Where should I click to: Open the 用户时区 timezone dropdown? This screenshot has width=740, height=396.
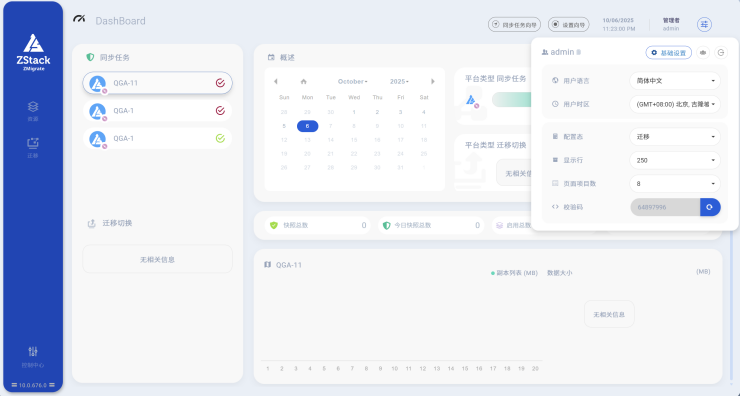coord(674,104)
